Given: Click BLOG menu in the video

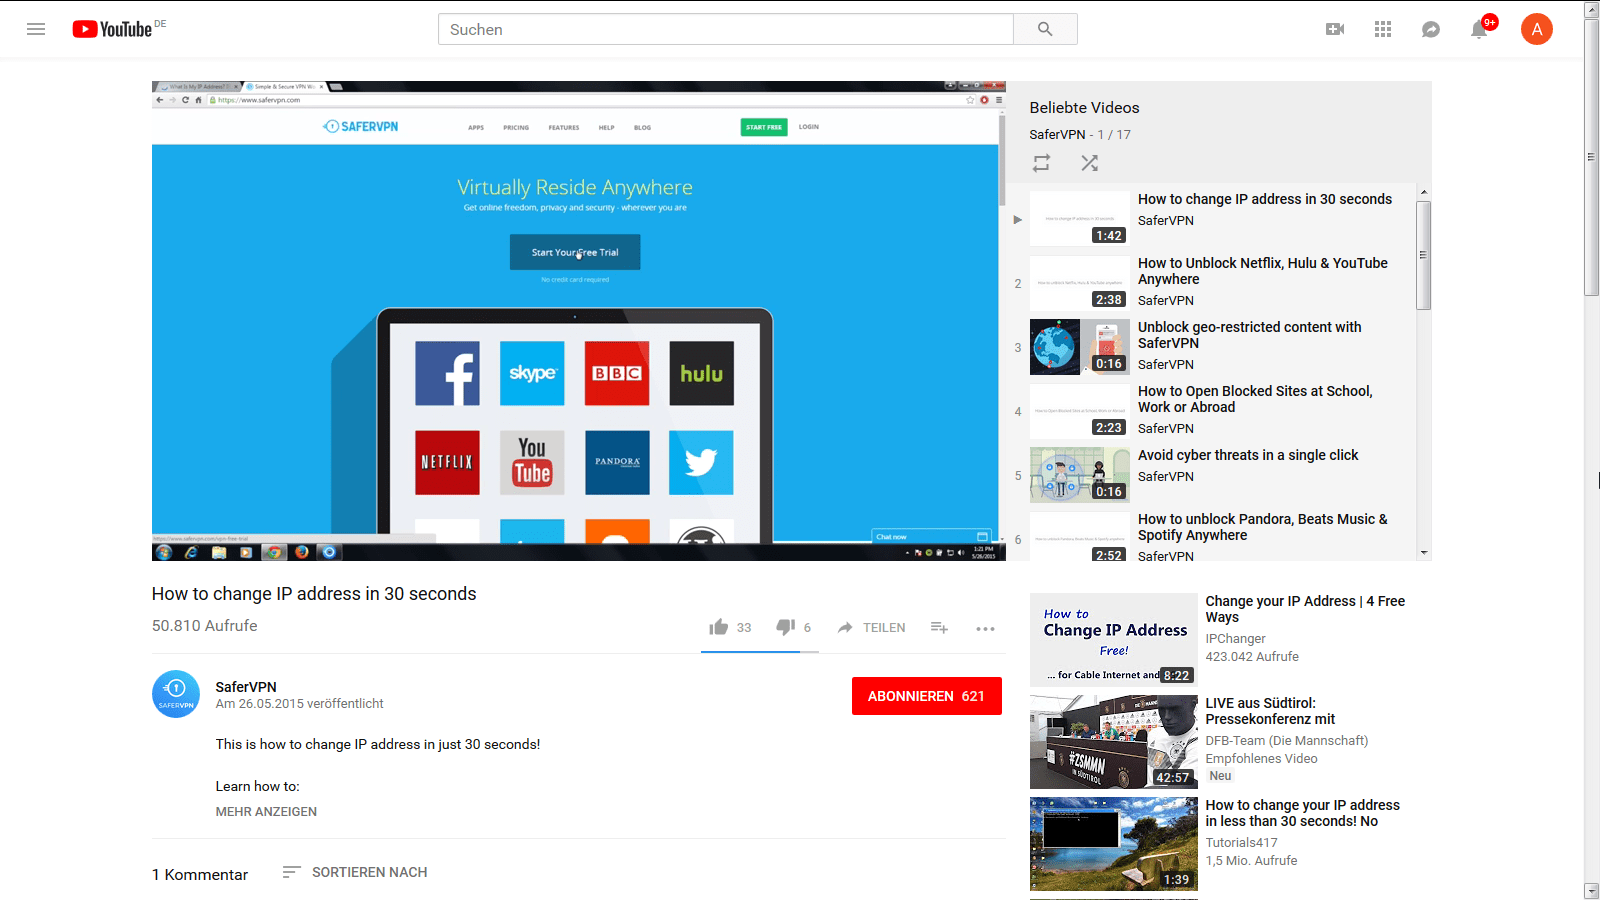Looking at the screenshot, I should point(642,128).
